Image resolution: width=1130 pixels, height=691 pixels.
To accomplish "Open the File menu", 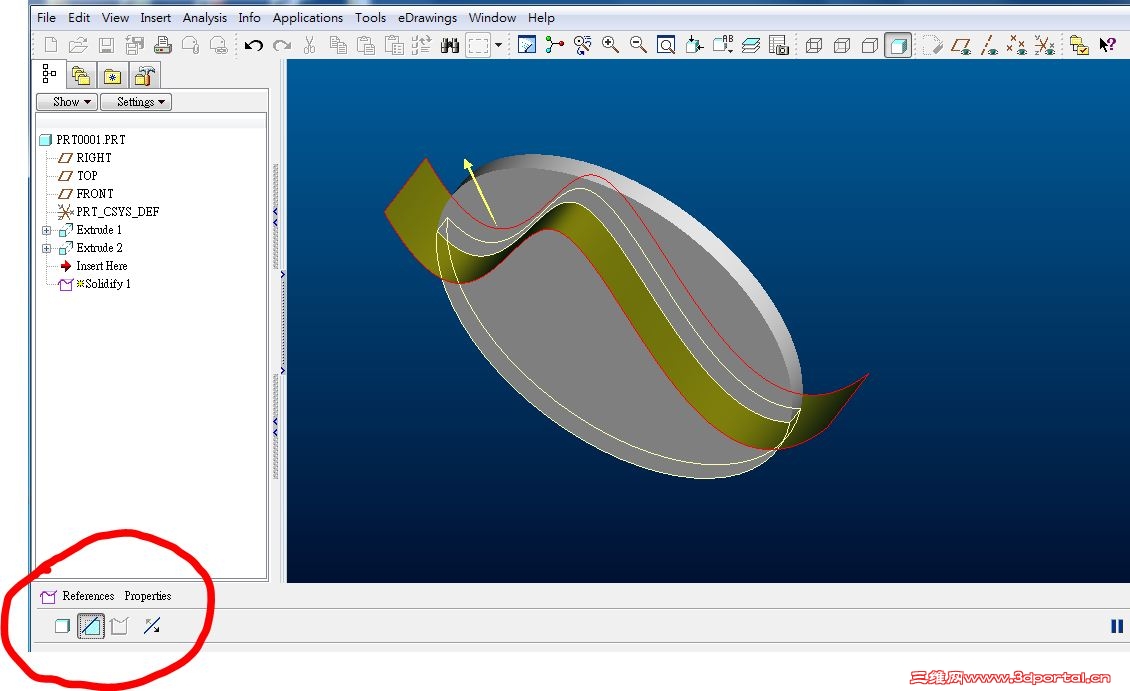I will (46, 17).
